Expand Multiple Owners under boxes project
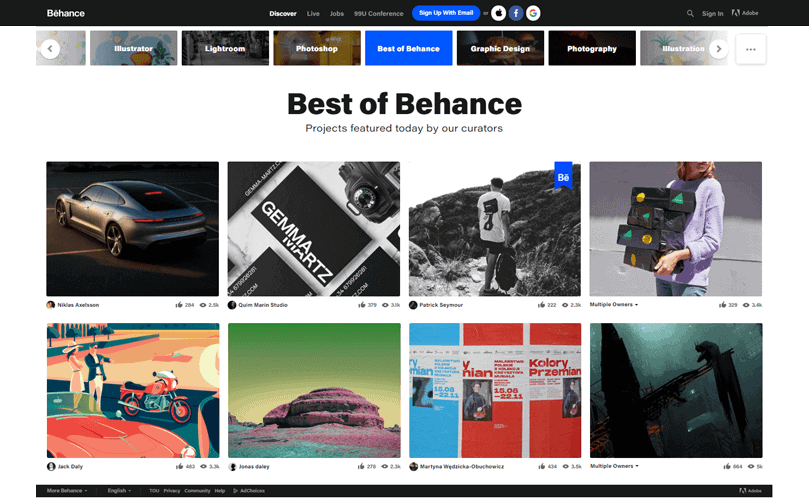 click(614, 304)
